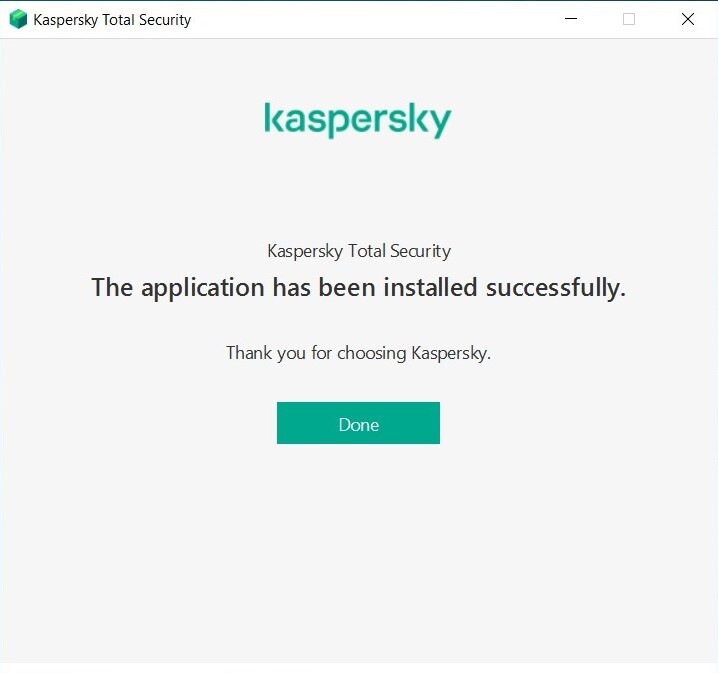Click the Thank you for choosing Kaspersky message
The height and width of the screenshot is (673, 718).
[358, 353]
